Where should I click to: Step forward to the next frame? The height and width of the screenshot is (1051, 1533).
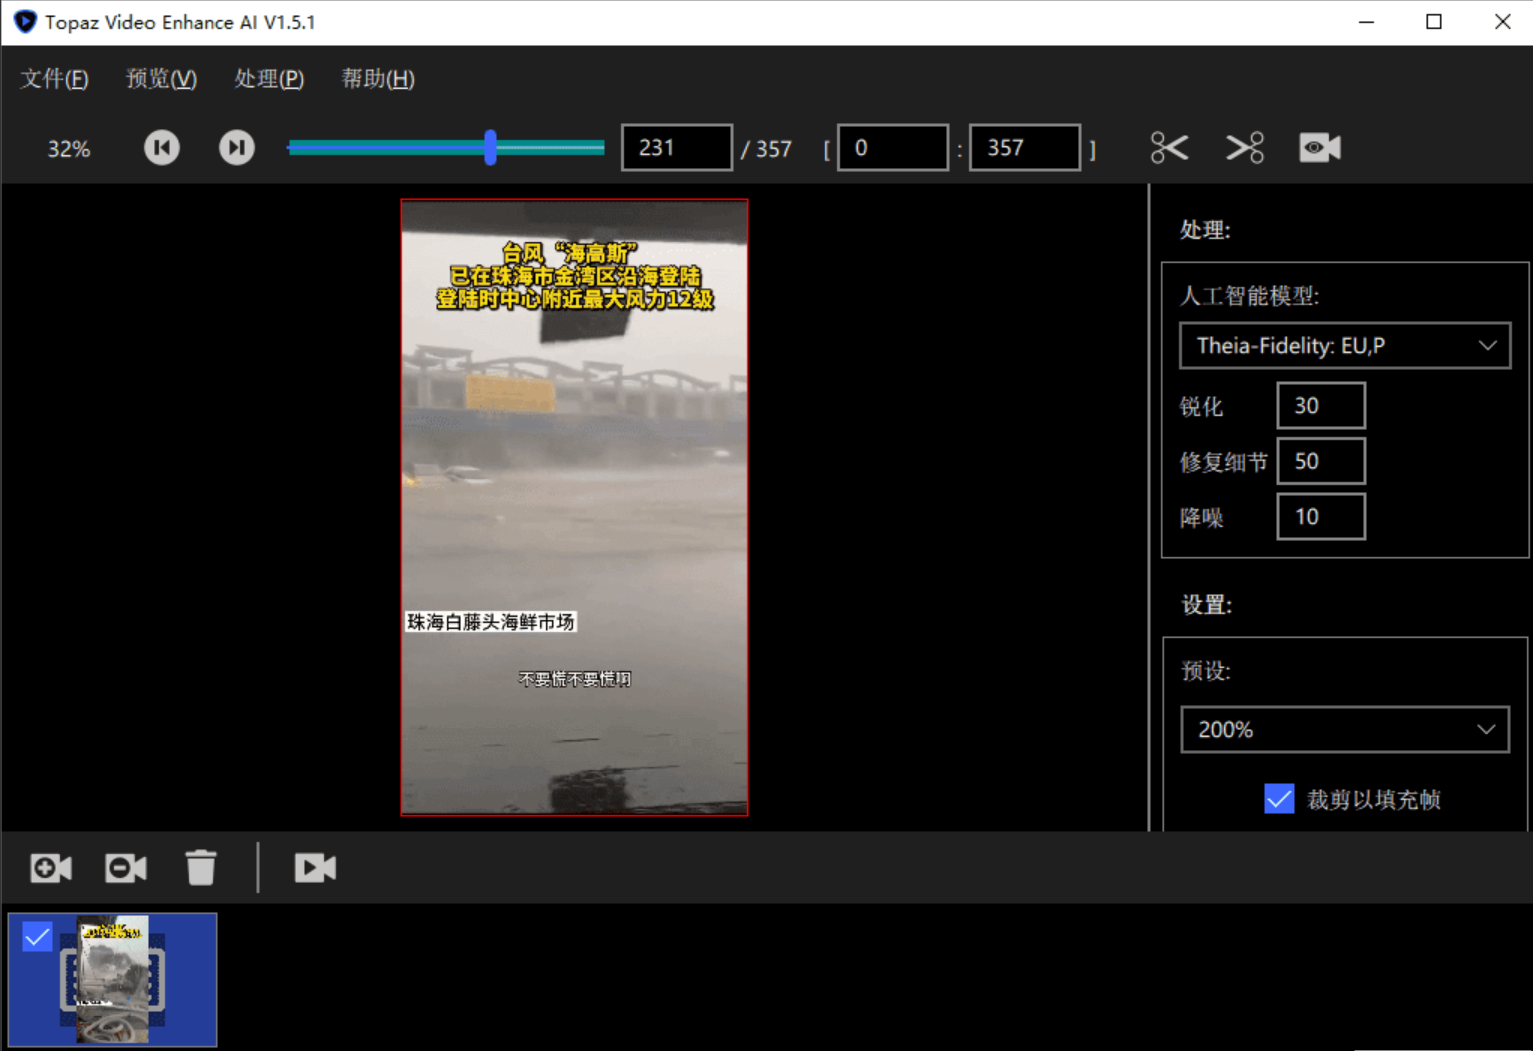(x=237, y=148)
